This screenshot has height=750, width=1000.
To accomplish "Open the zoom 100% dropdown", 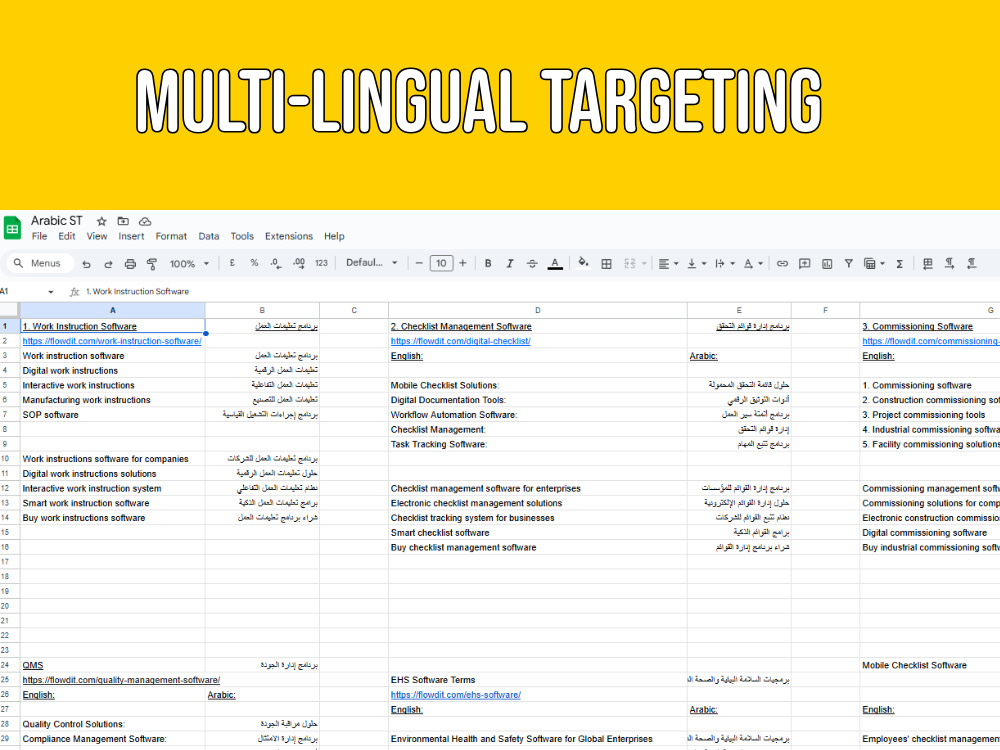I will point(189,263).
